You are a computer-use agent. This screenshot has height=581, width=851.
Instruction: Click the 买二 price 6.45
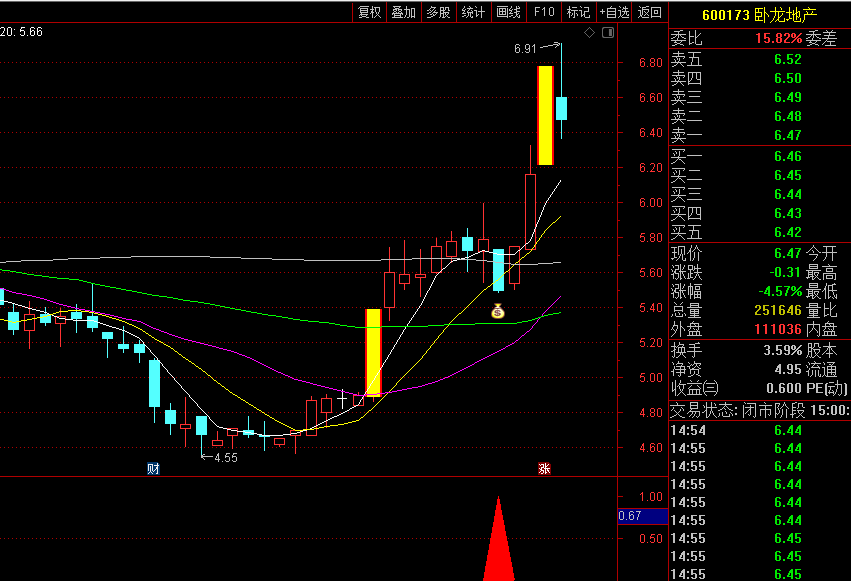(788, 175)
